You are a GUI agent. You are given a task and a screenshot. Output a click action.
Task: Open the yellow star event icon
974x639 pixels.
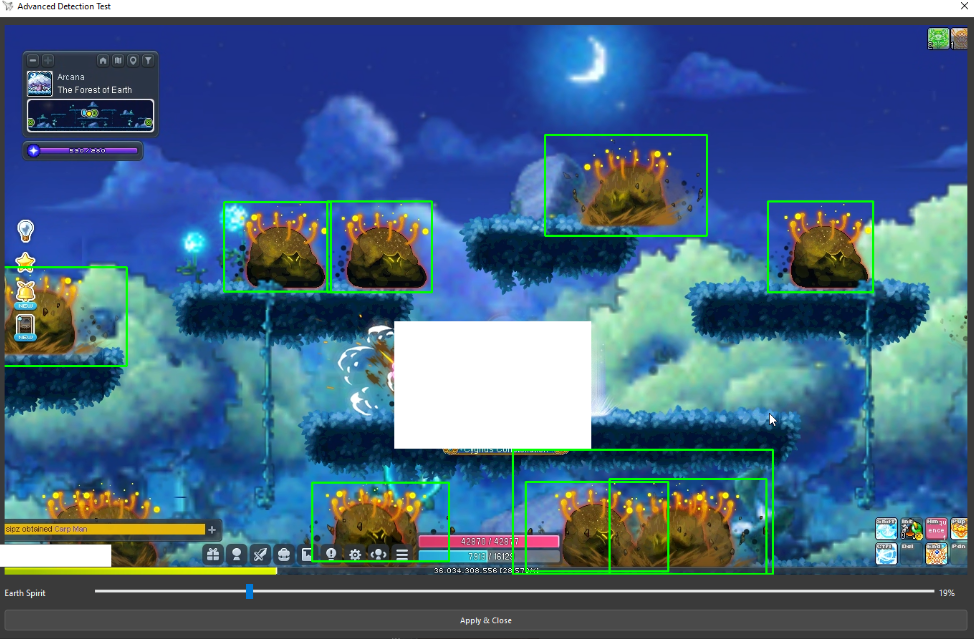pyautogui.click(x=26, y=262)
